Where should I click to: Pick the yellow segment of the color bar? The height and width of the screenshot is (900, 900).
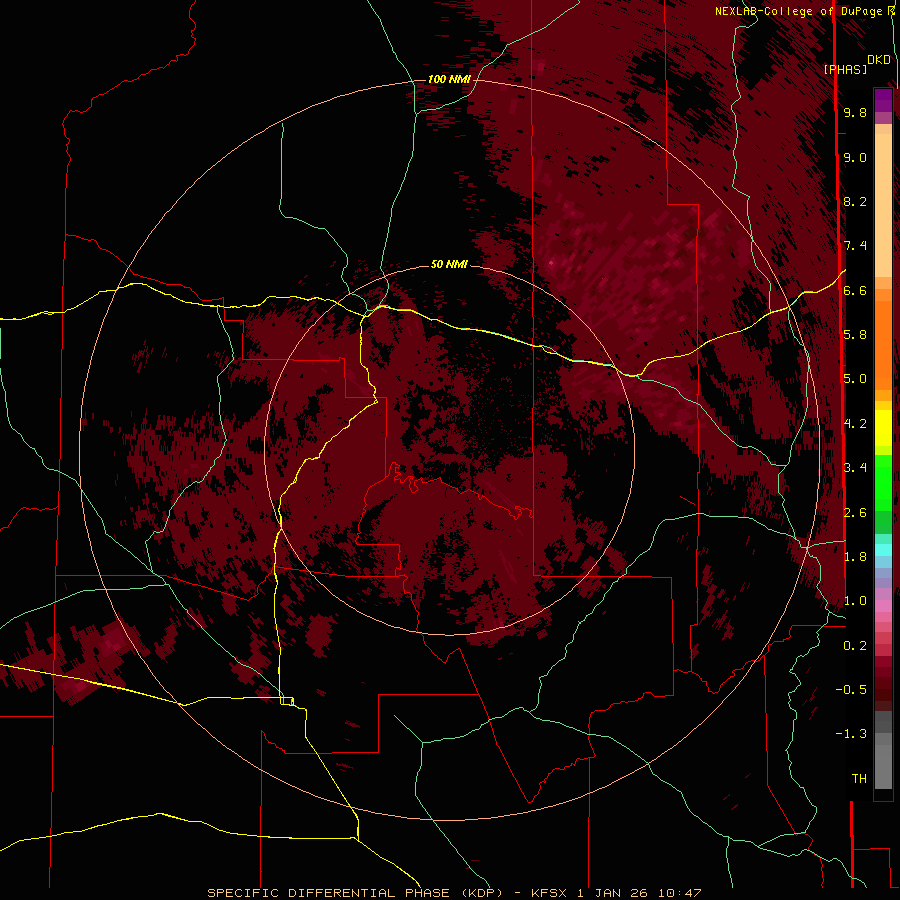click(x=883, y=428)
